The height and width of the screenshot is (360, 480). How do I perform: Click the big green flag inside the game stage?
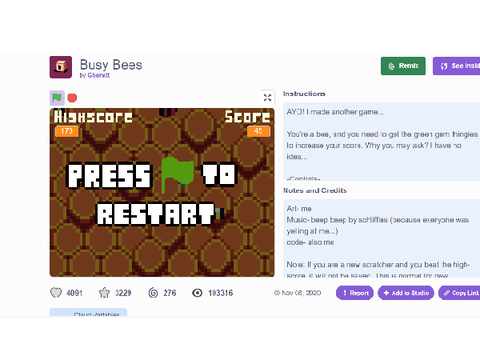[177, 175]
